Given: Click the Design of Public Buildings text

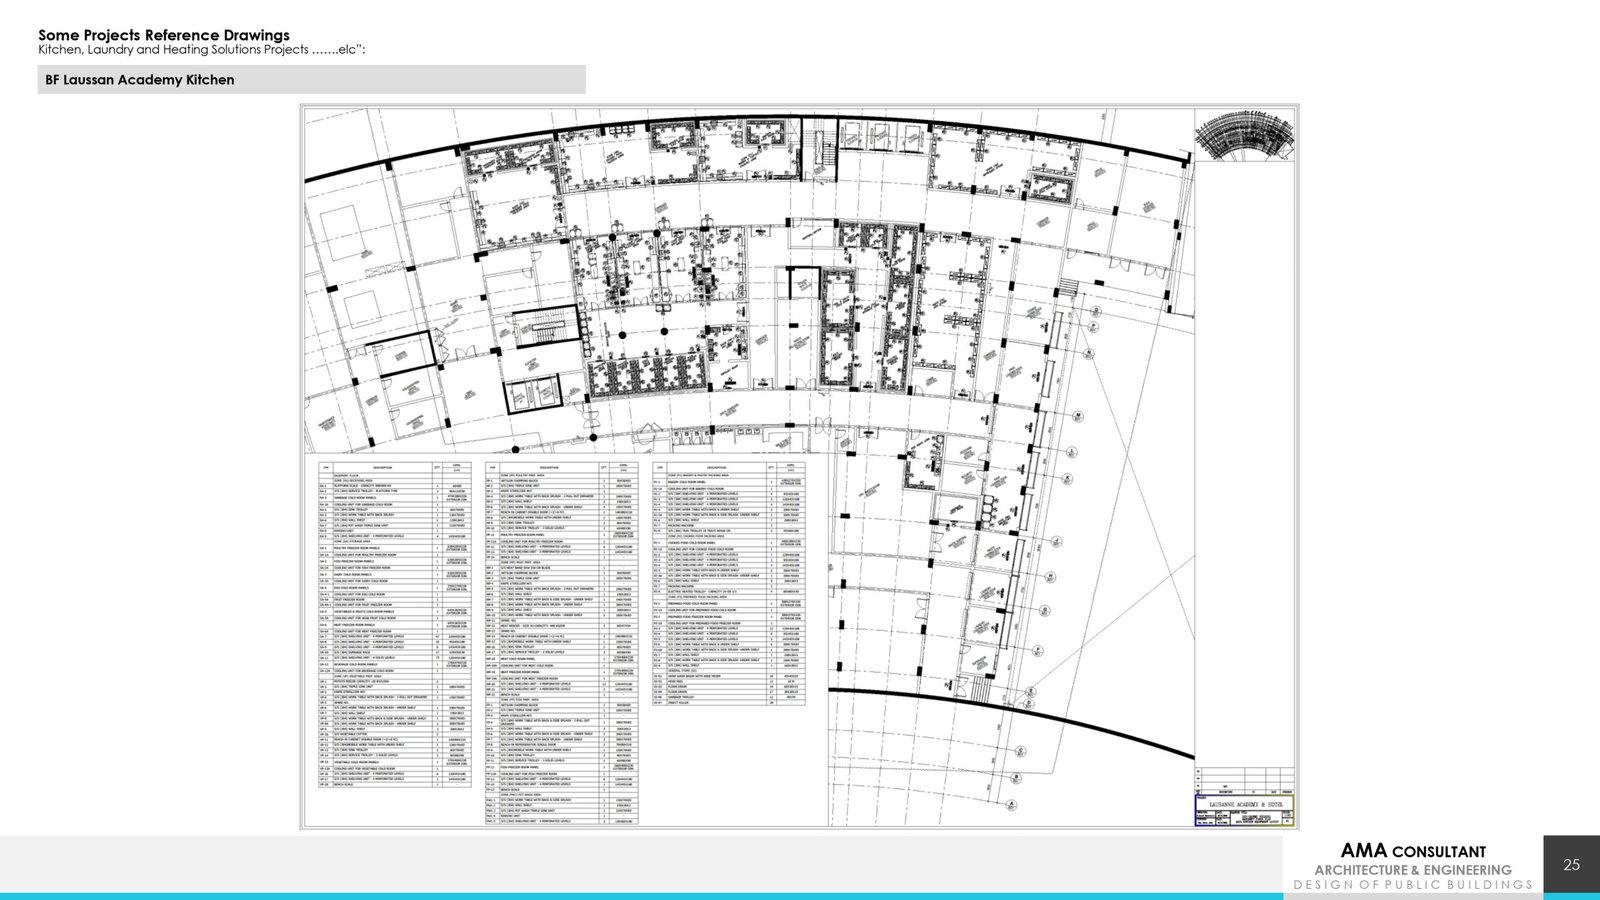Looking at the screenshot, I should point(1412,885).
